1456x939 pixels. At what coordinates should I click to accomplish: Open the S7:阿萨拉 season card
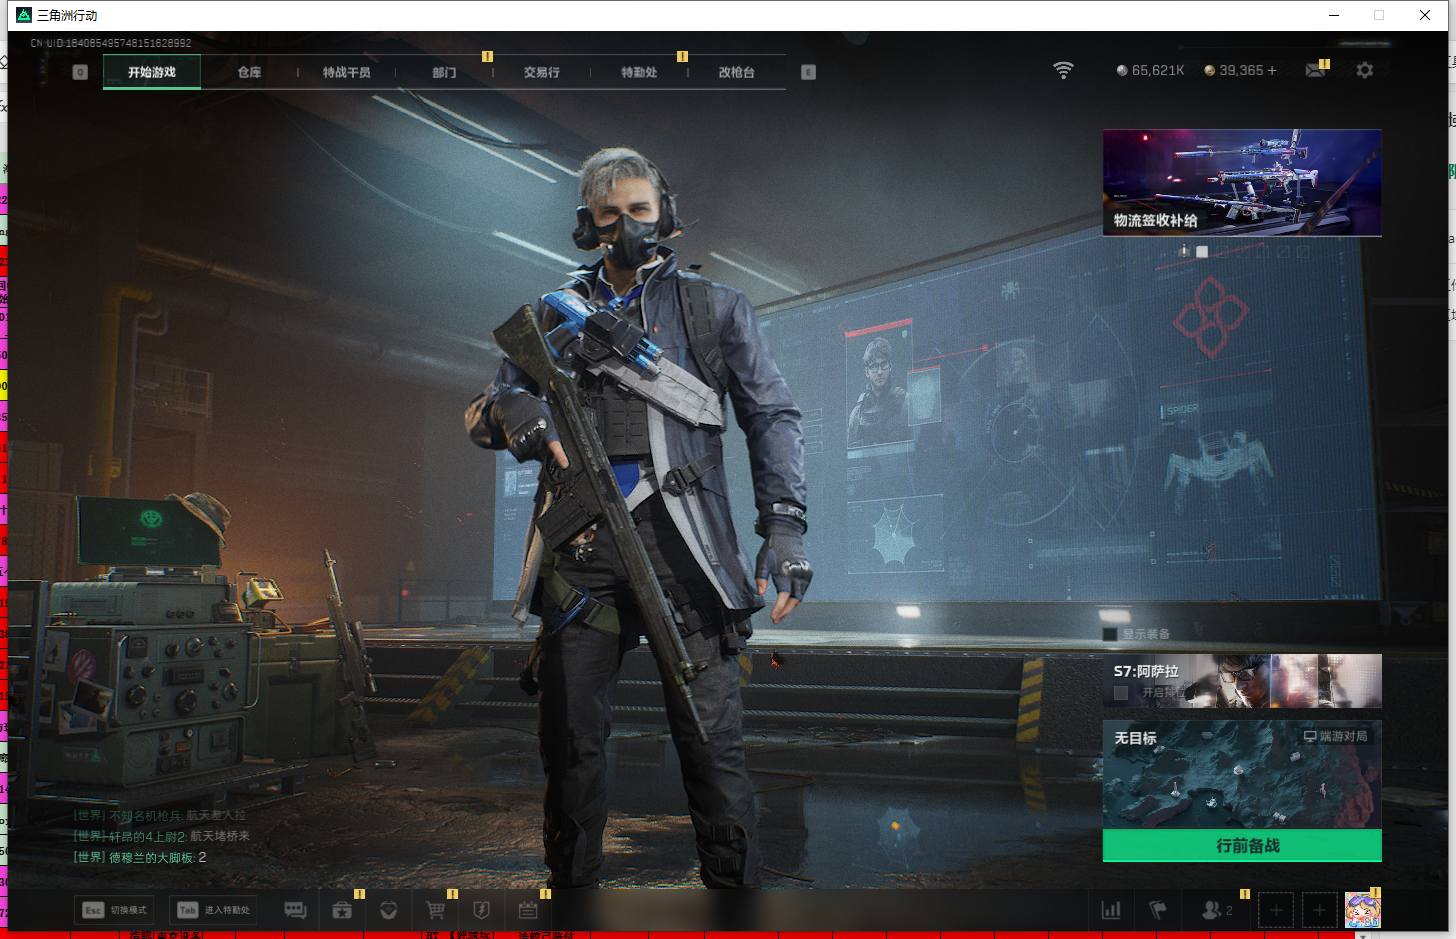point(1242,681)
